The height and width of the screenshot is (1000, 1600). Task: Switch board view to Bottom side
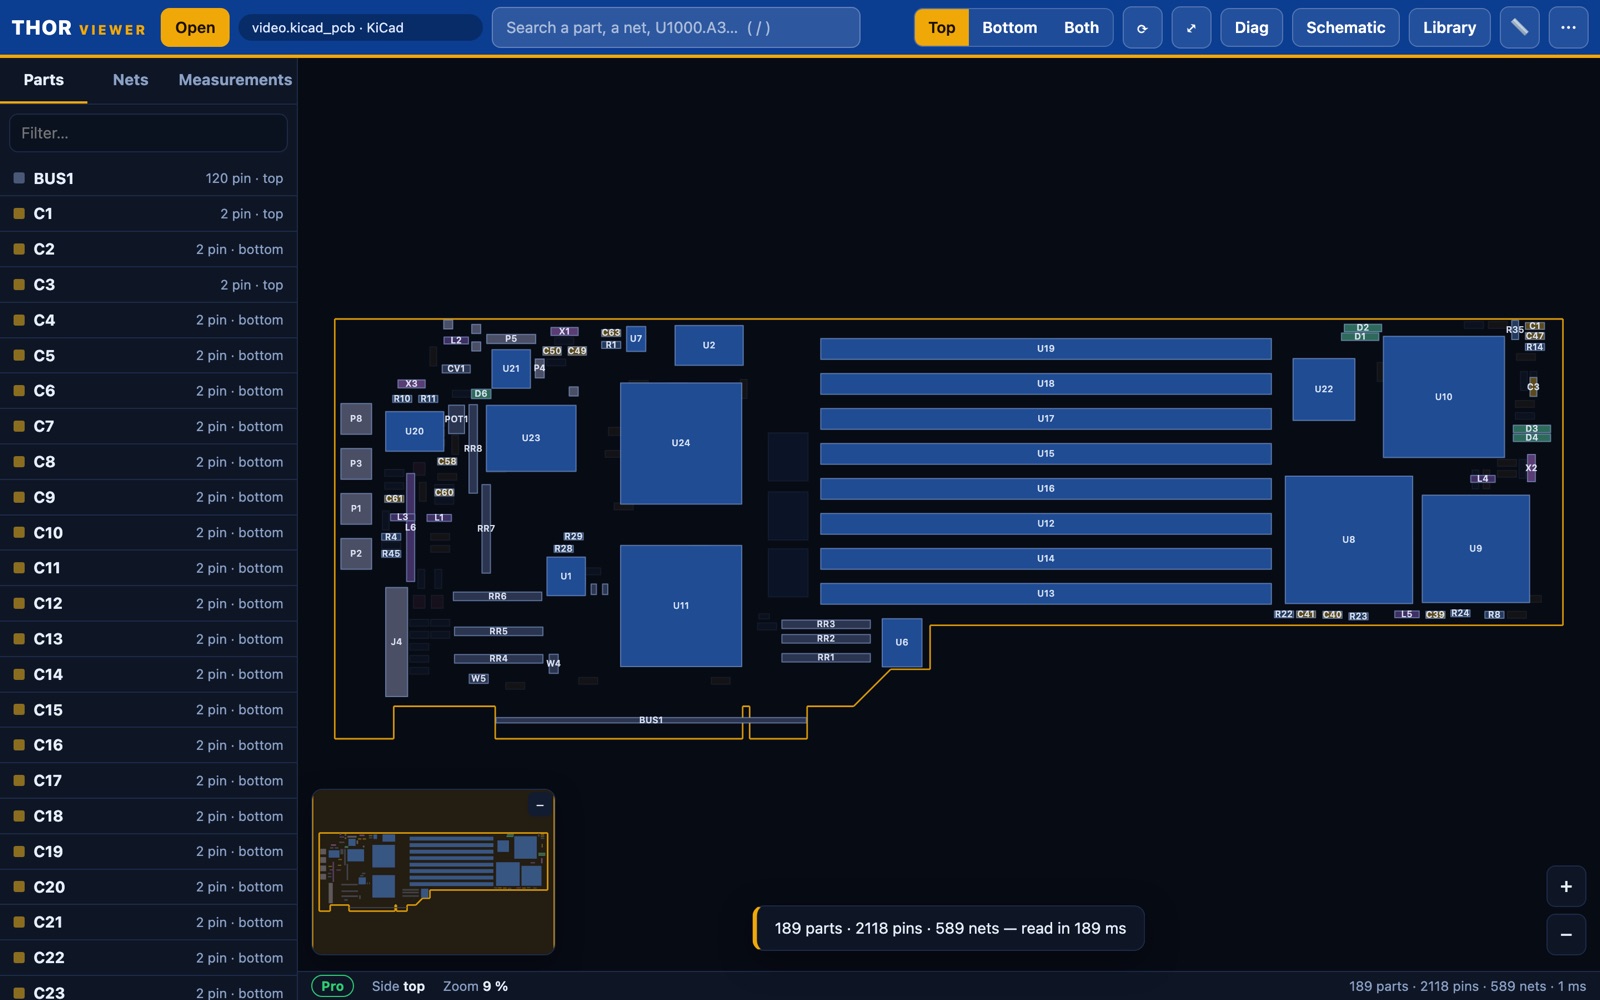click(x=1009, y=28)
